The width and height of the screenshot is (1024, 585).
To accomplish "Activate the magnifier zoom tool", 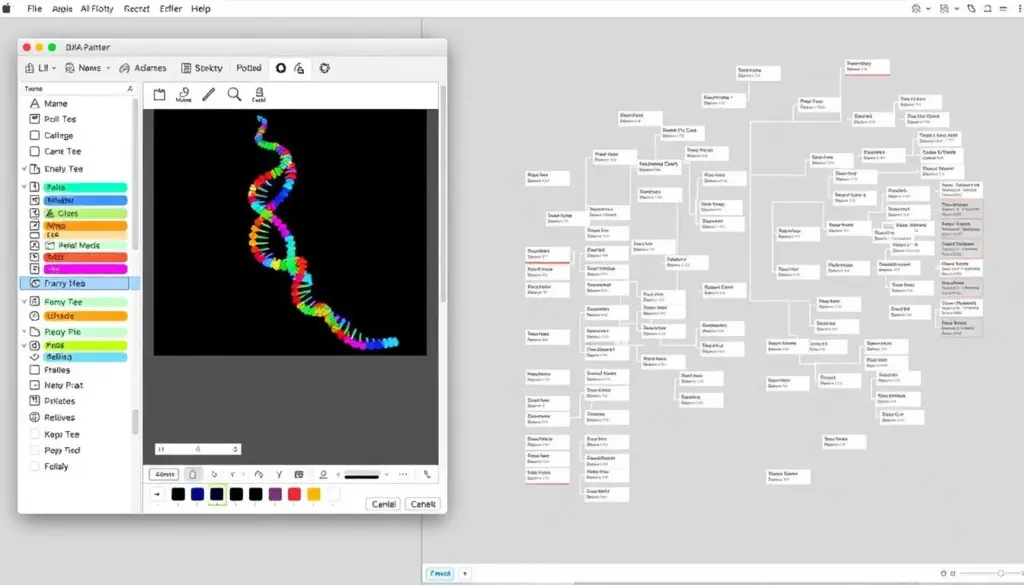I will [x=234, y=95].
